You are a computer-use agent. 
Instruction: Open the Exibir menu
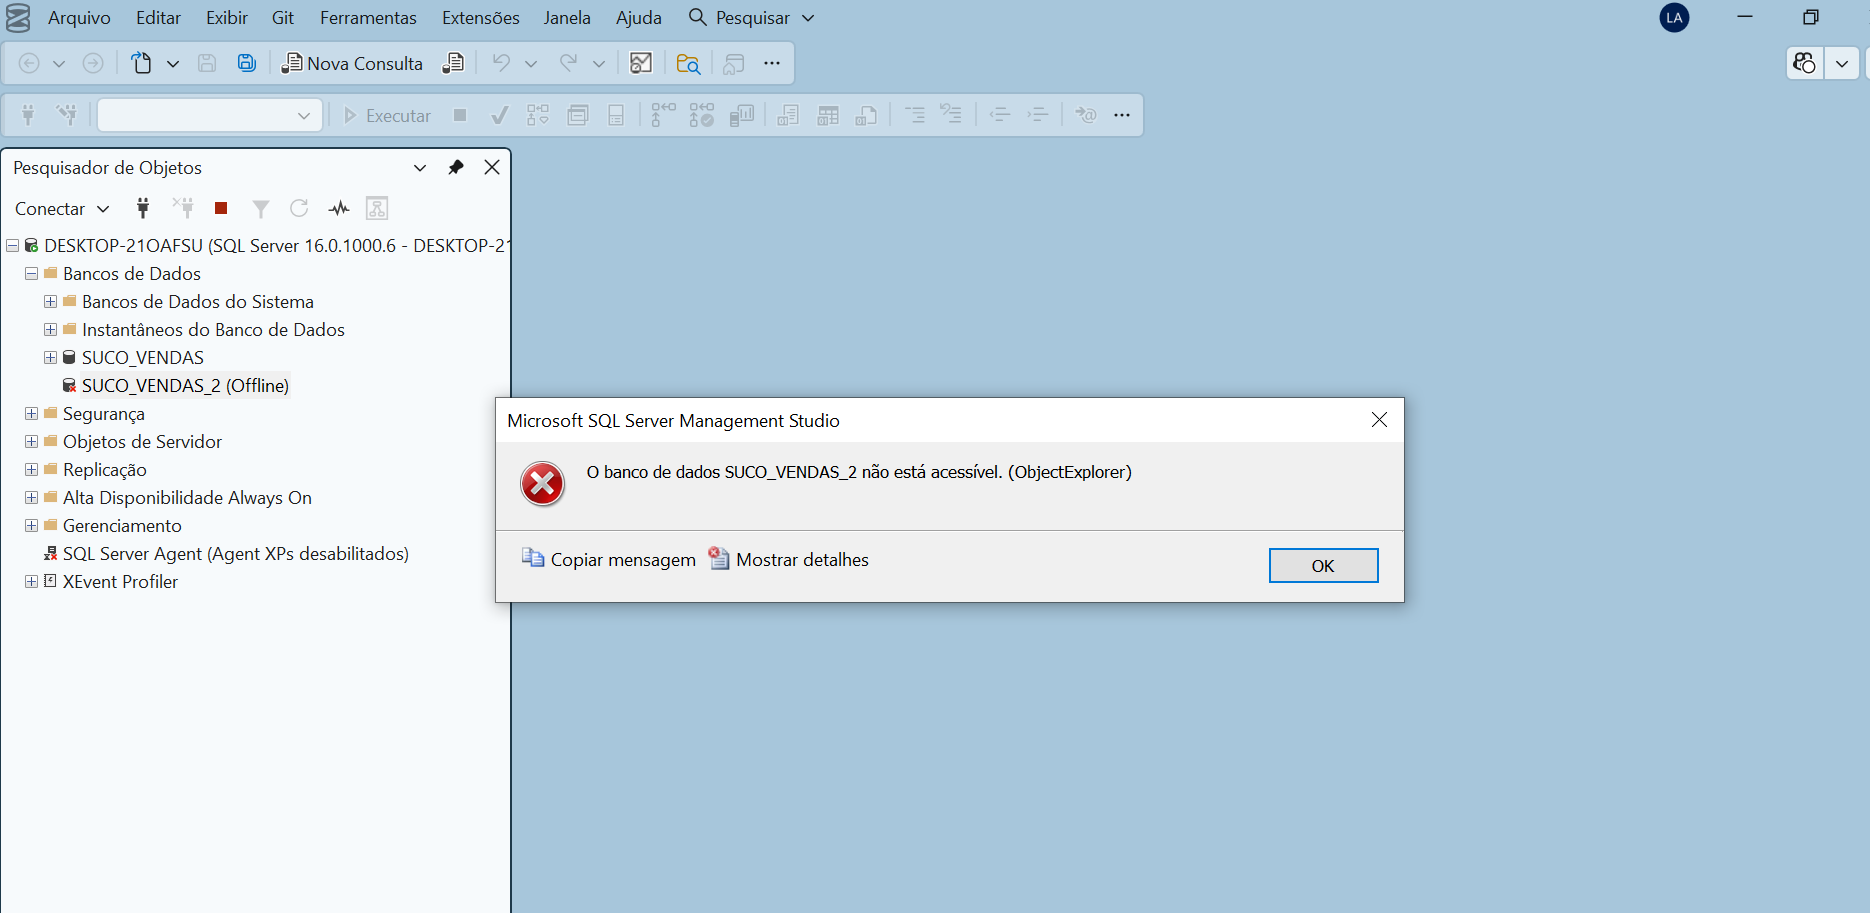[x=227, y=18]
